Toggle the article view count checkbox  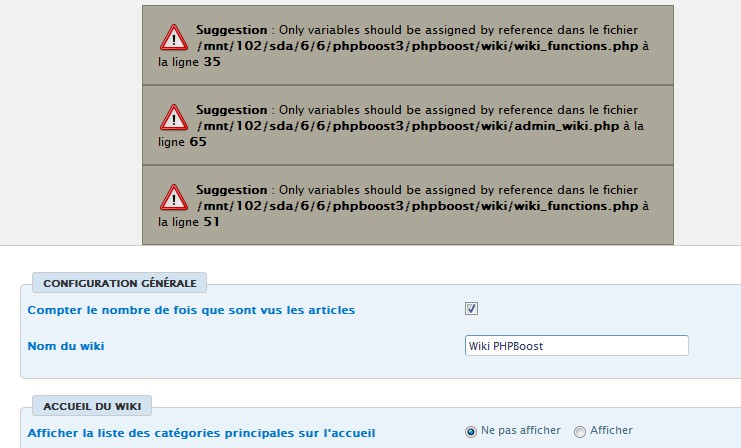tap(471, 309)
